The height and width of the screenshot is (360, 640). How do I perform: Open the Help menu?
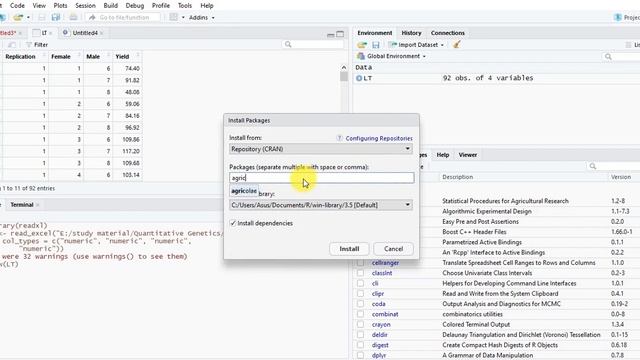coord(207,6)
